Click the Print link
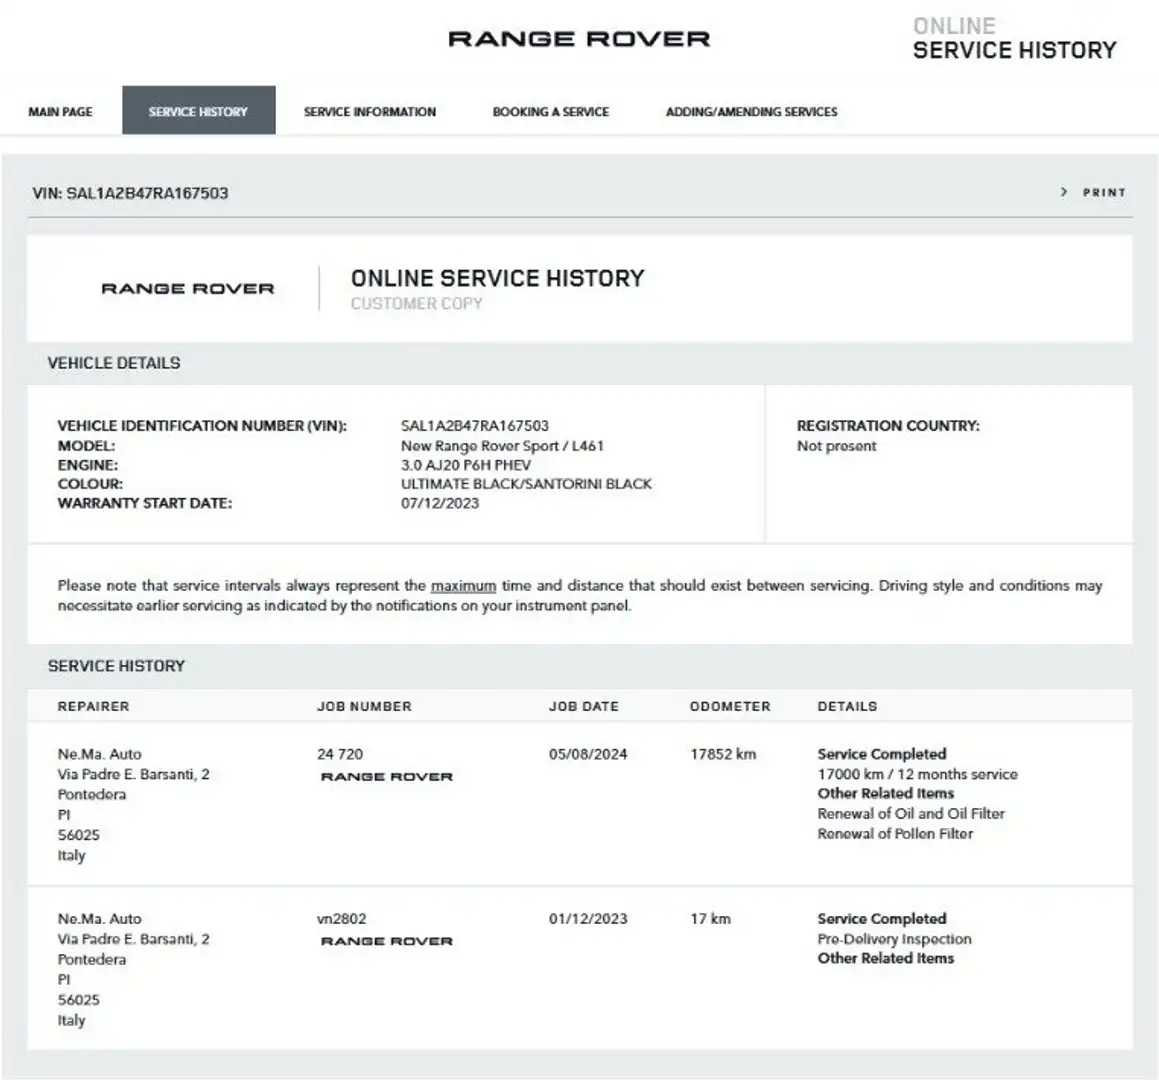Image resolution: width=1159 pixels, height=1080 pixels. pos(1104,192)
